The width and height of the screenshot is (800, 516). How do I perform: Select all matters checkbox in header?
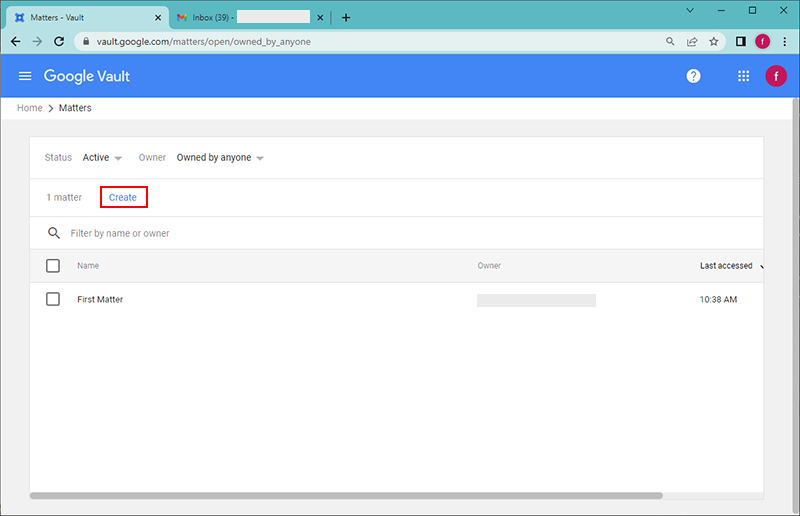53,265
